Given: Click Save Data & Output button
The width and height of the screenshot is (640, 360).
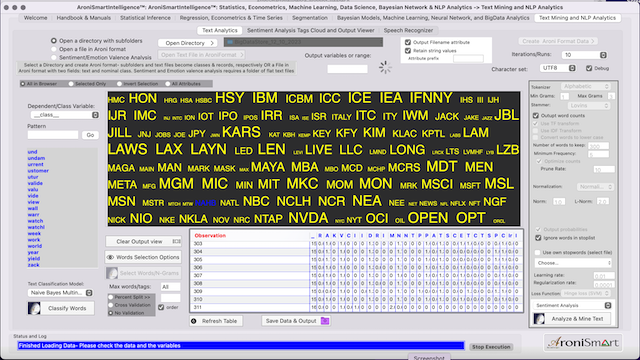Looking at the screenshot, I should (296, 321).
